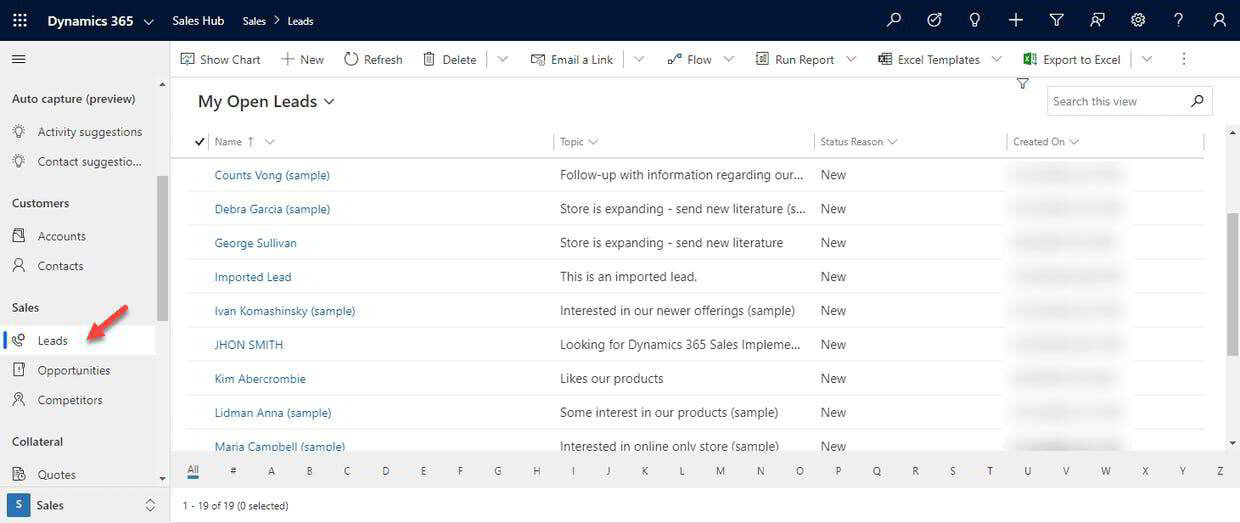The image size is (1240, 523).
Task: Open the task flow checkmark circle icon
Action: 935,20
